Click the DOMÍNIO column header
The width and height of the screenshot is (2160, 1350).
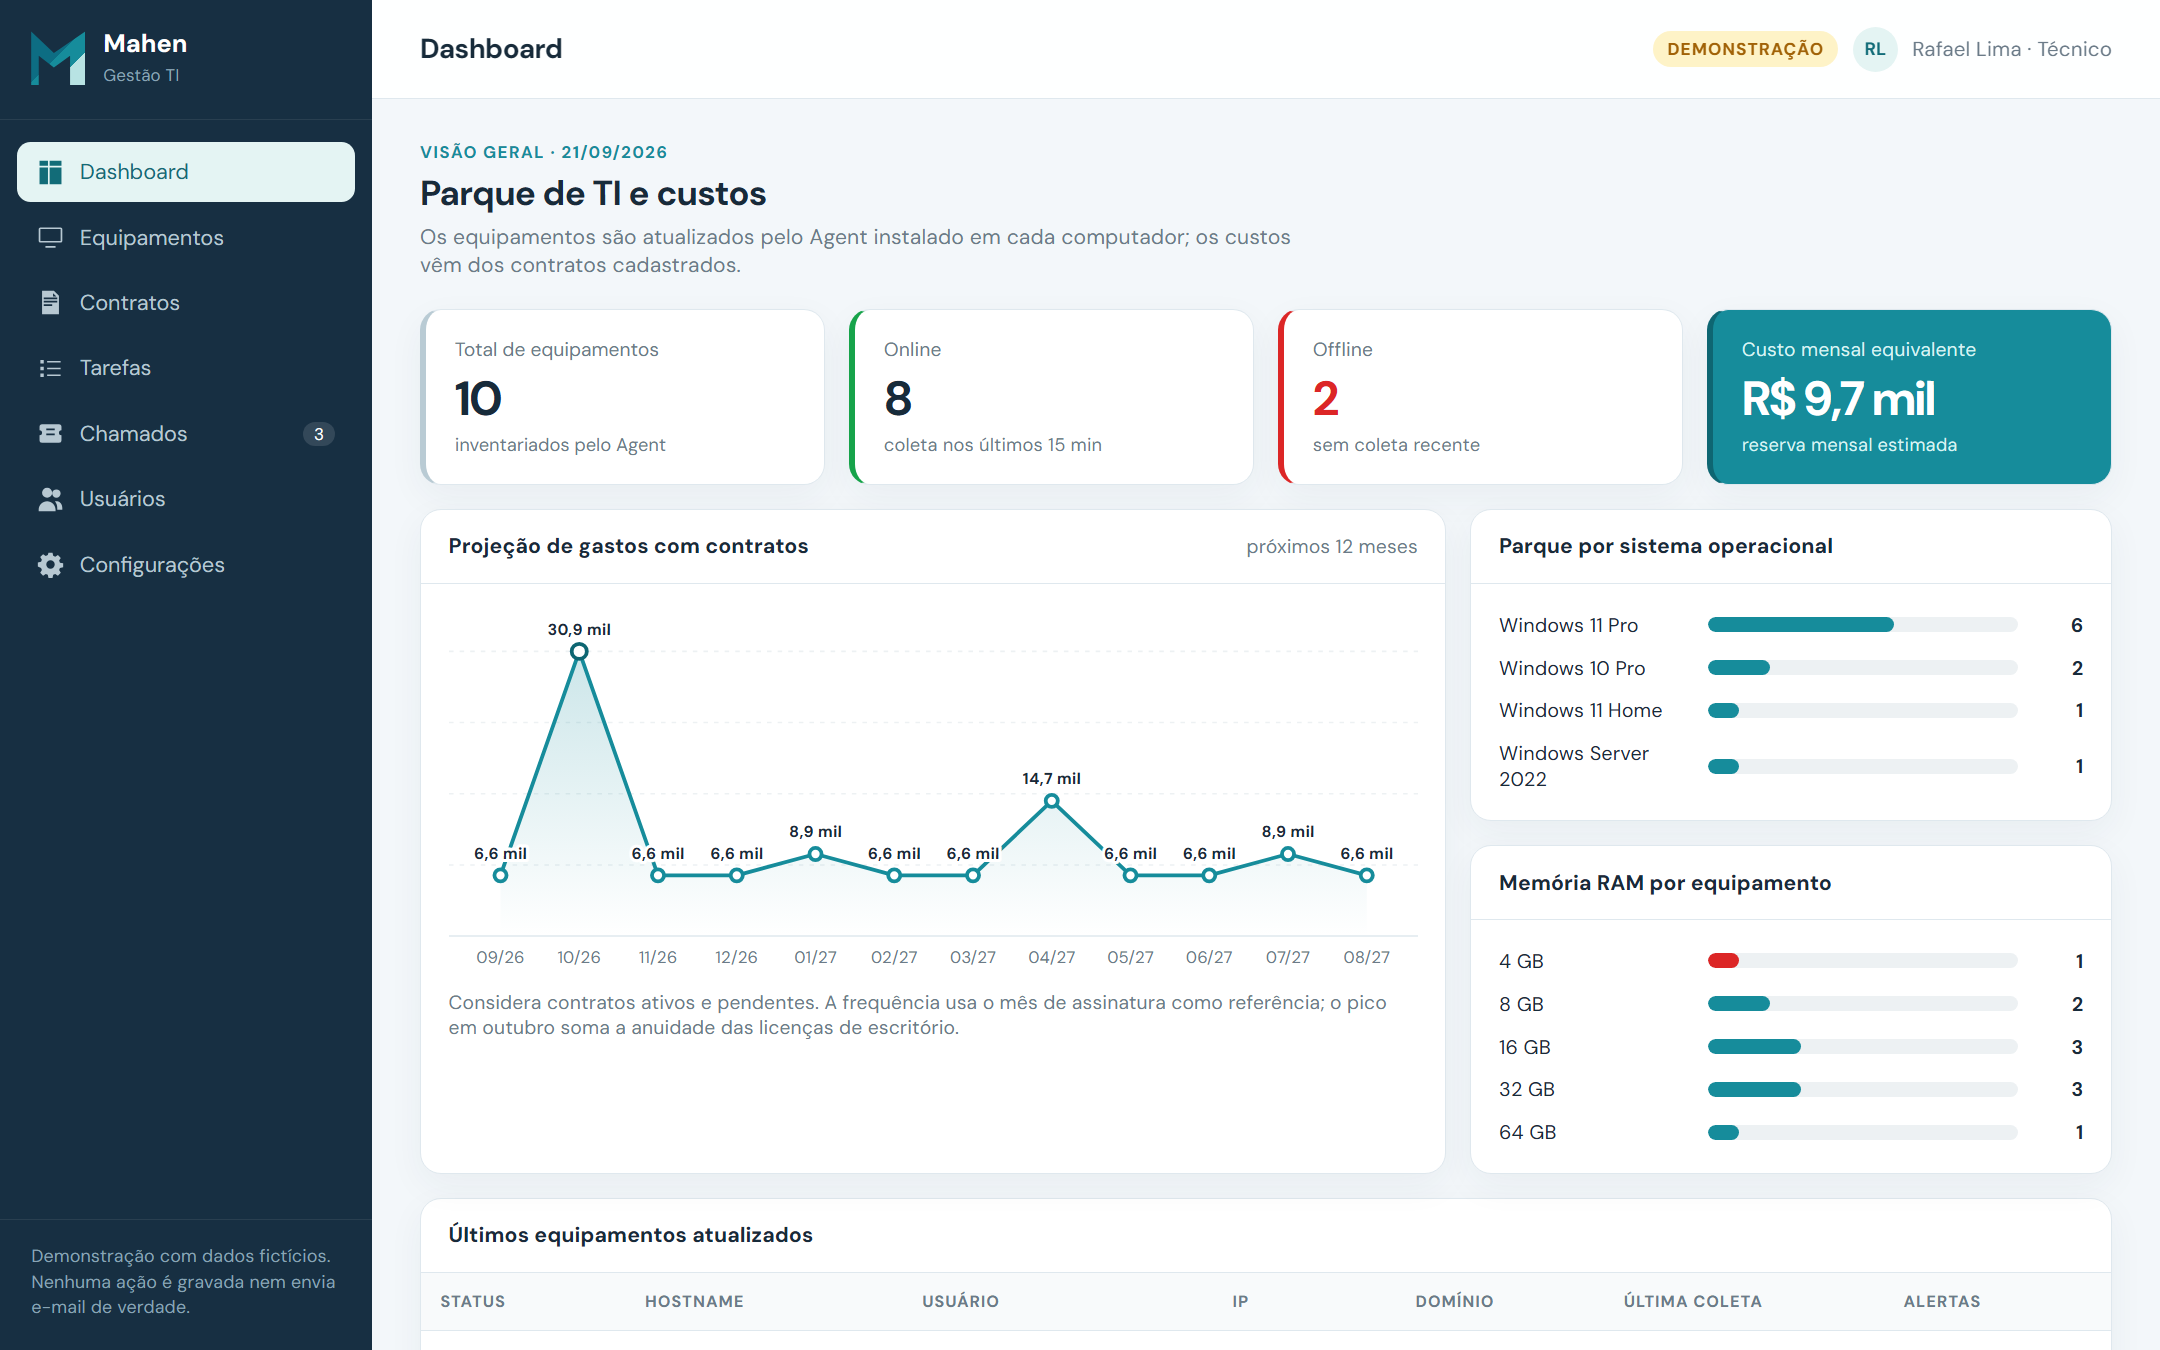pyautogui.click(x=1454, y=1301)
